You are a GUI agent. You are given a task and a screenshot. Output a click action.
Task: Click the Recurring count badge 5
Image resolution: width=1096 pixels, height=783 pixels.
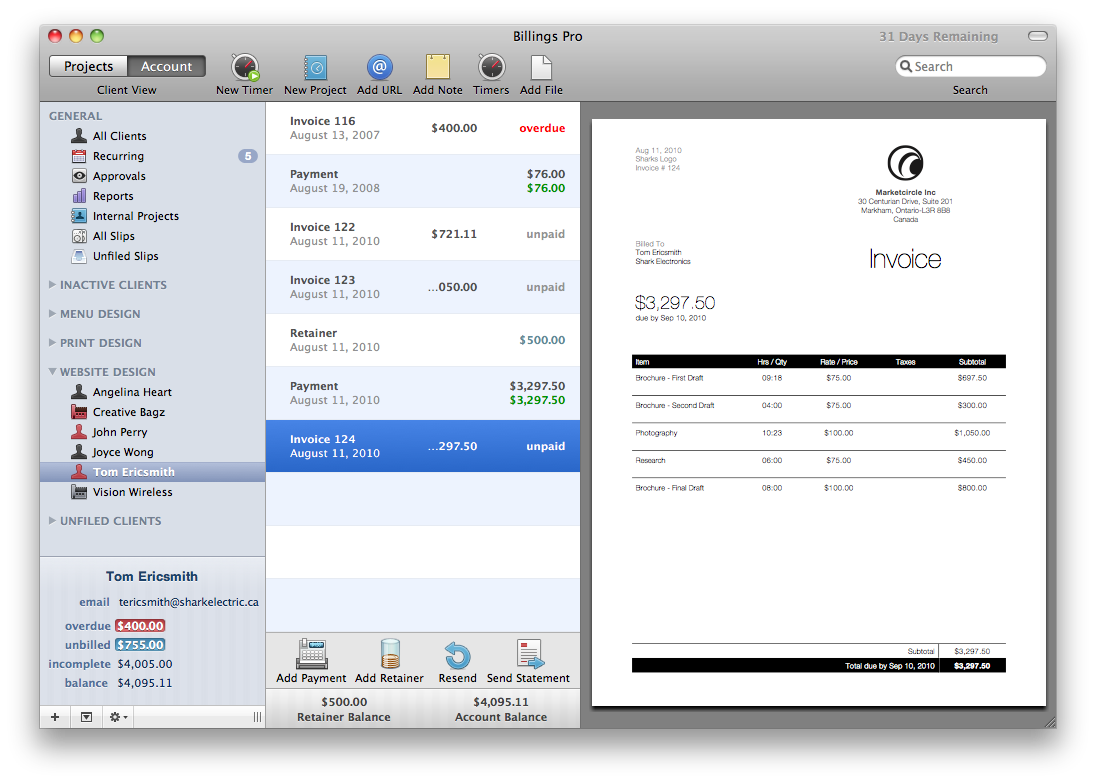pos(247,156)
